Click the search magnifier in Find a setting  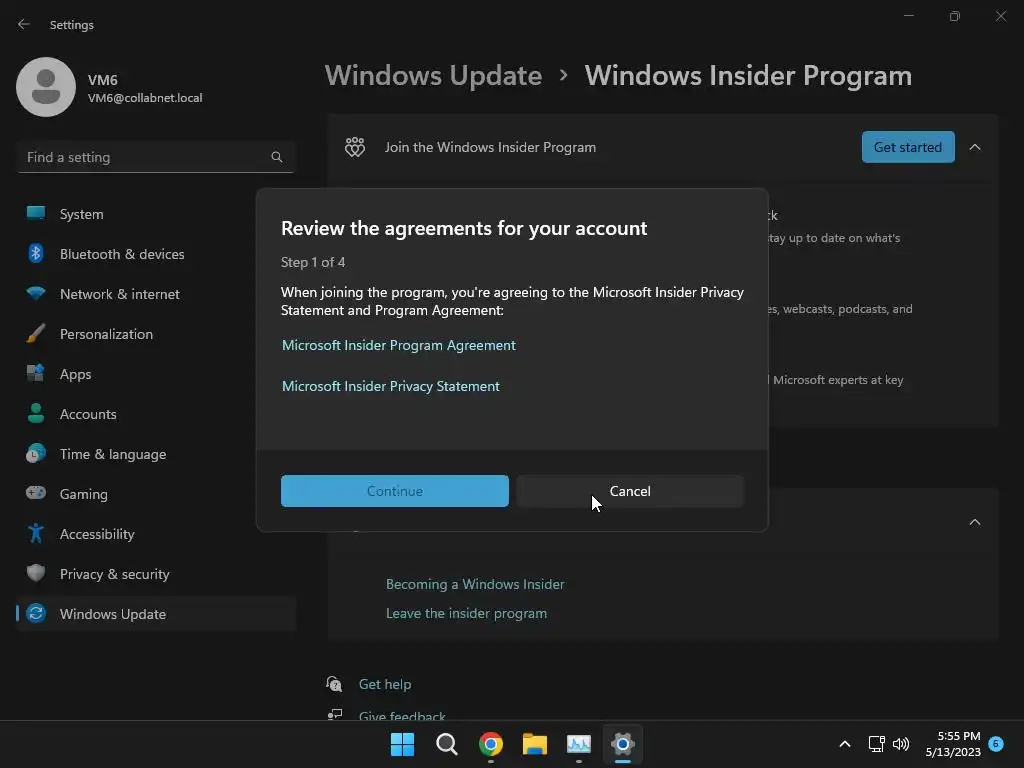click(277, 157)
